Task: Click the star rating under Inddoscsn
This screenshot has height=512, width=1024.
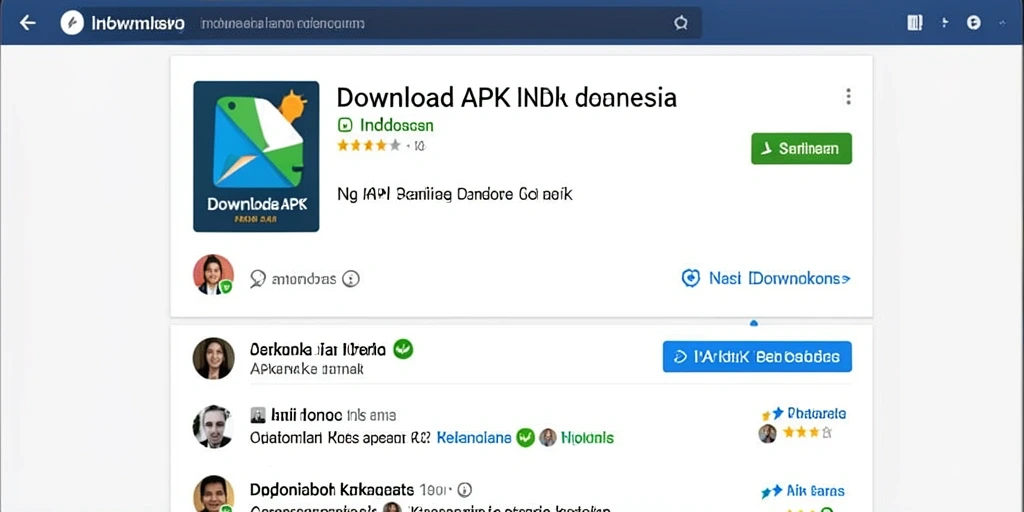Action: (368, 145)
